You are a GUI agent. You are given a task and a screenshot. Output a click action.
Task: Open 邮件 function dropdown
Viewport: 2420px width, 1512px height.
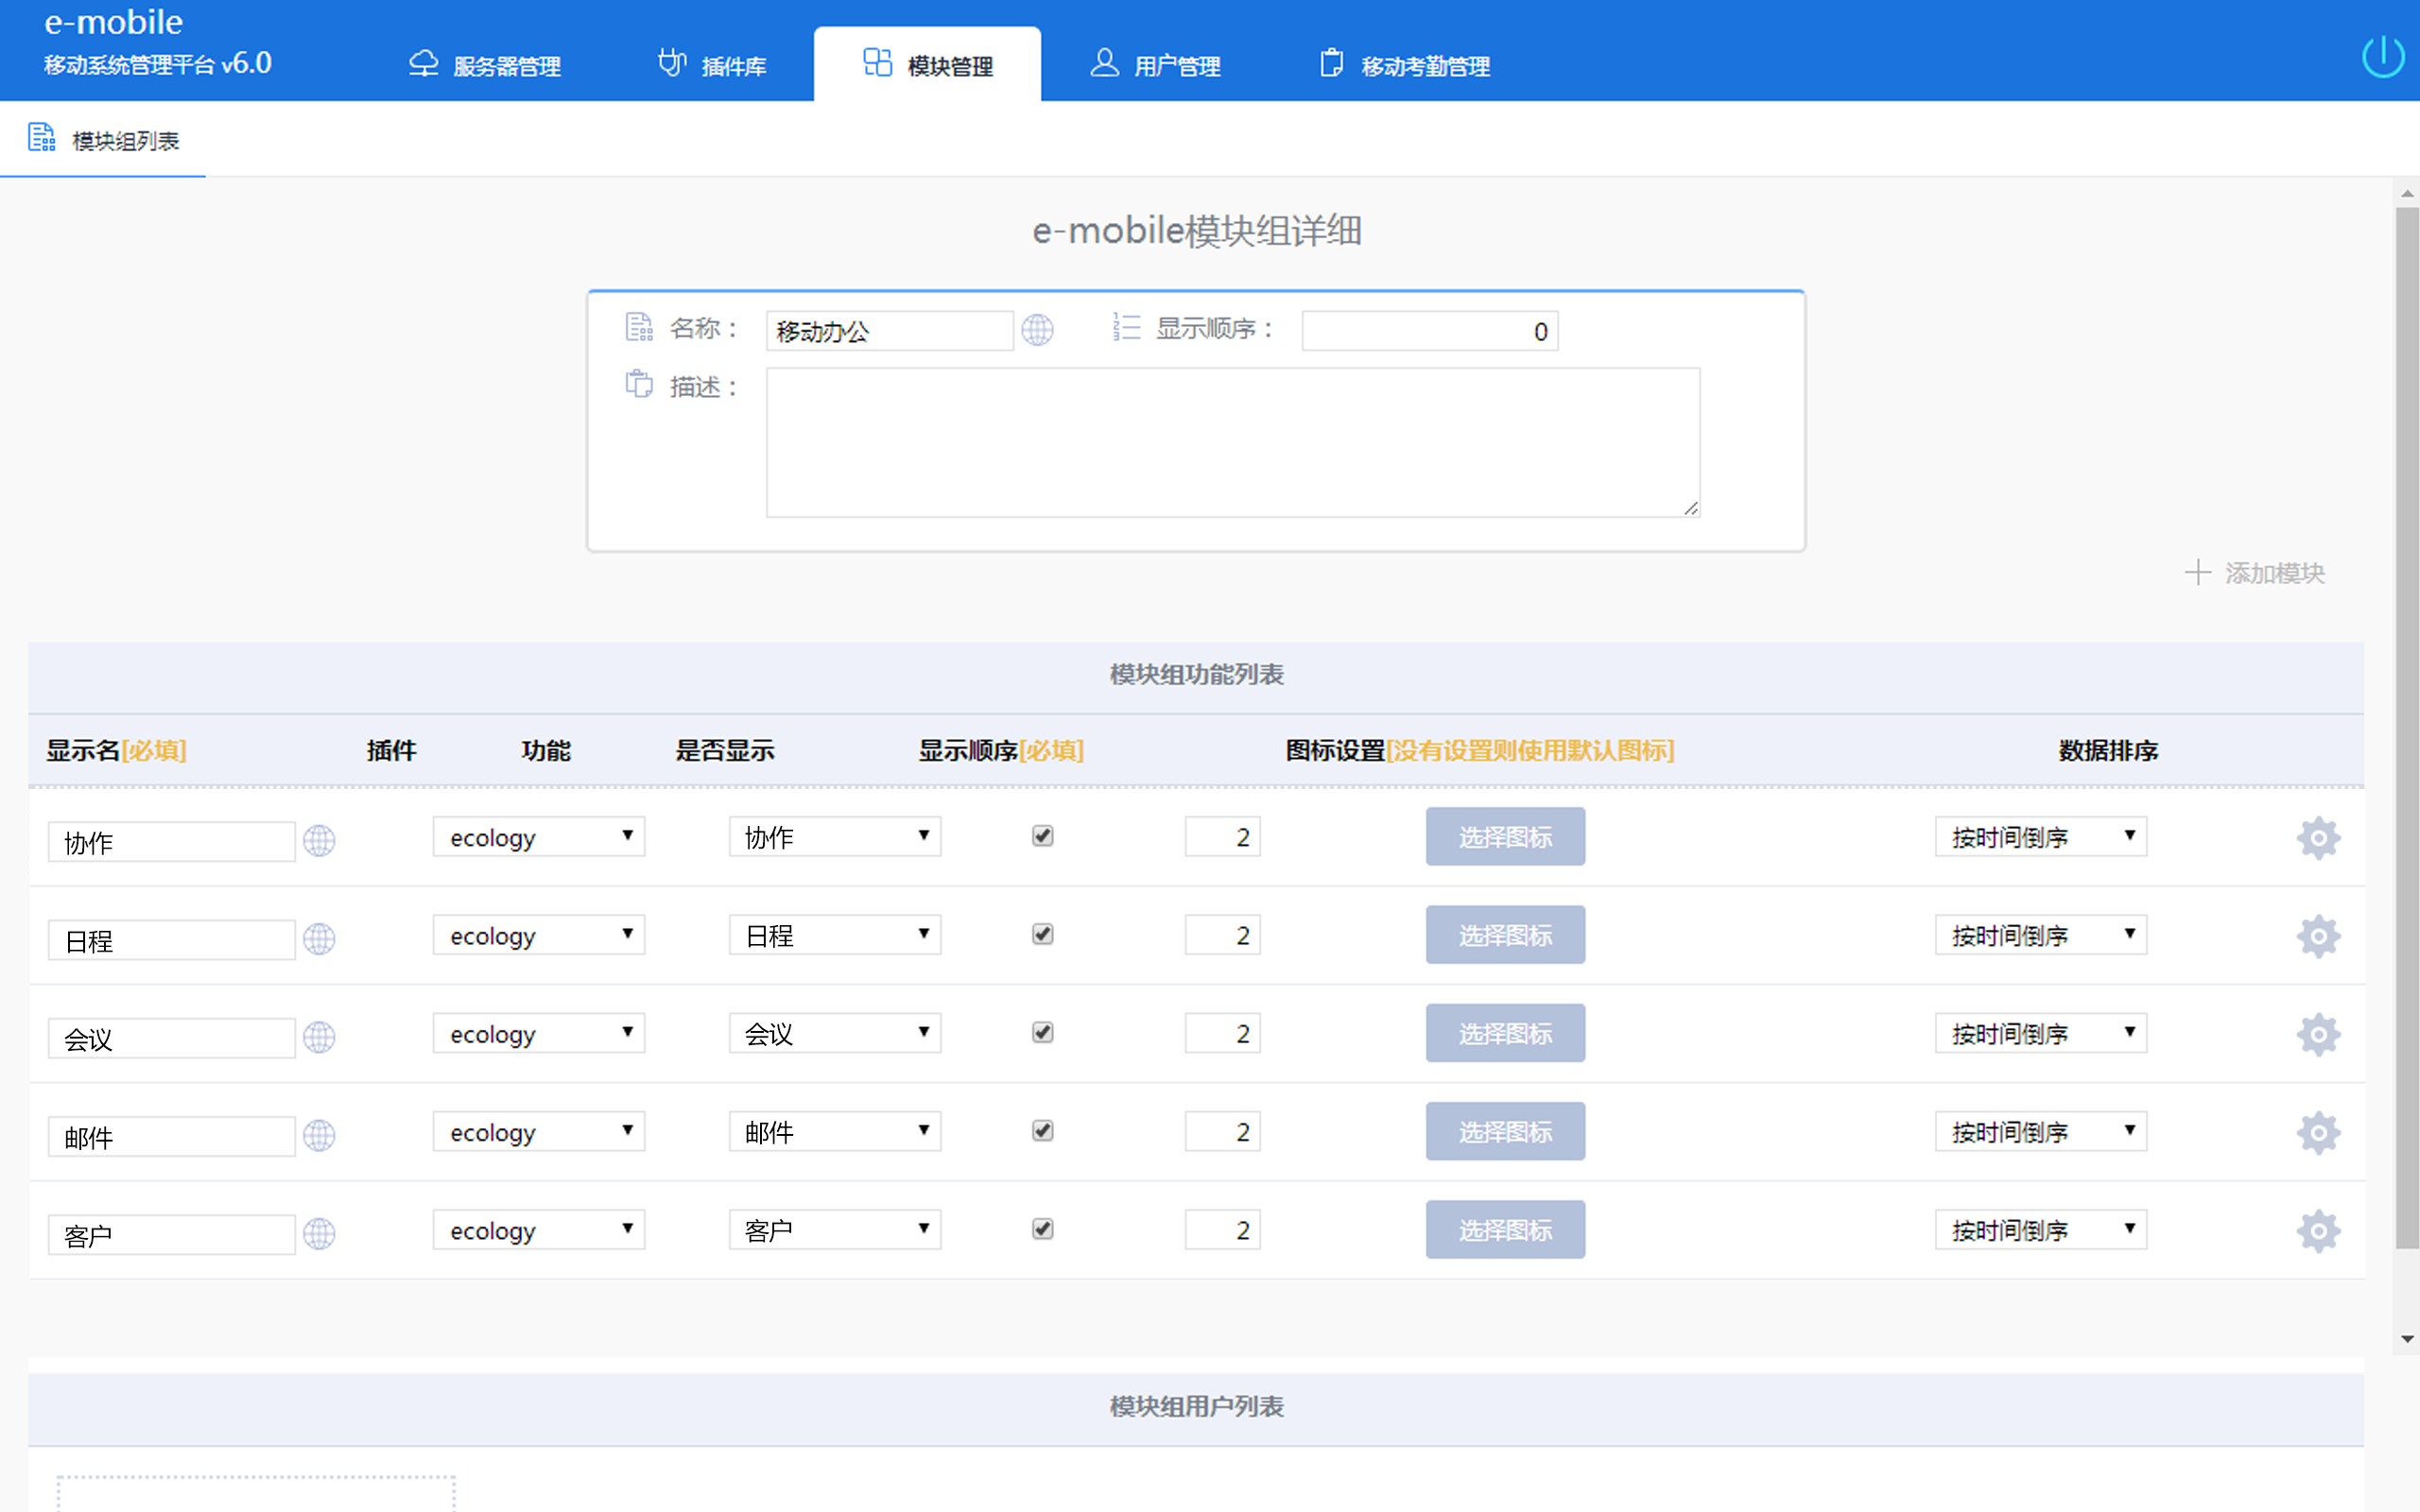[x=835, y=1132]
